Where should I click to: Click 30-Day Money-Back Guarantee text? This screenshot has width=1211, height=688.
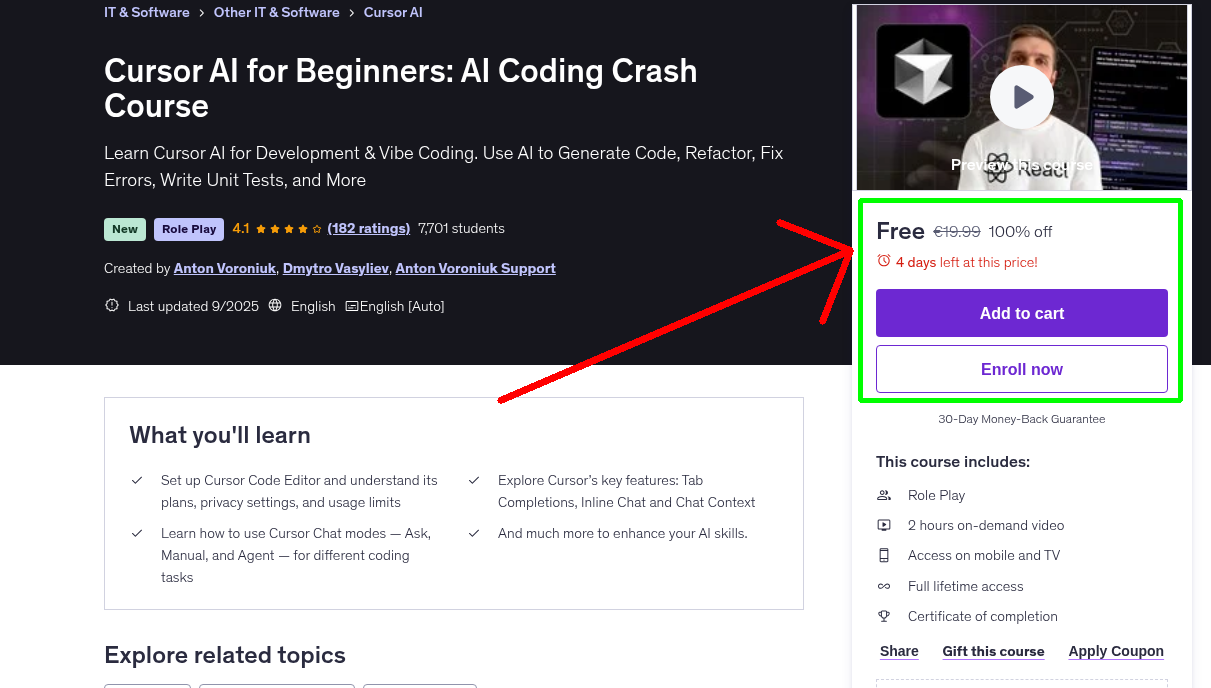[x=1022, y=419]
